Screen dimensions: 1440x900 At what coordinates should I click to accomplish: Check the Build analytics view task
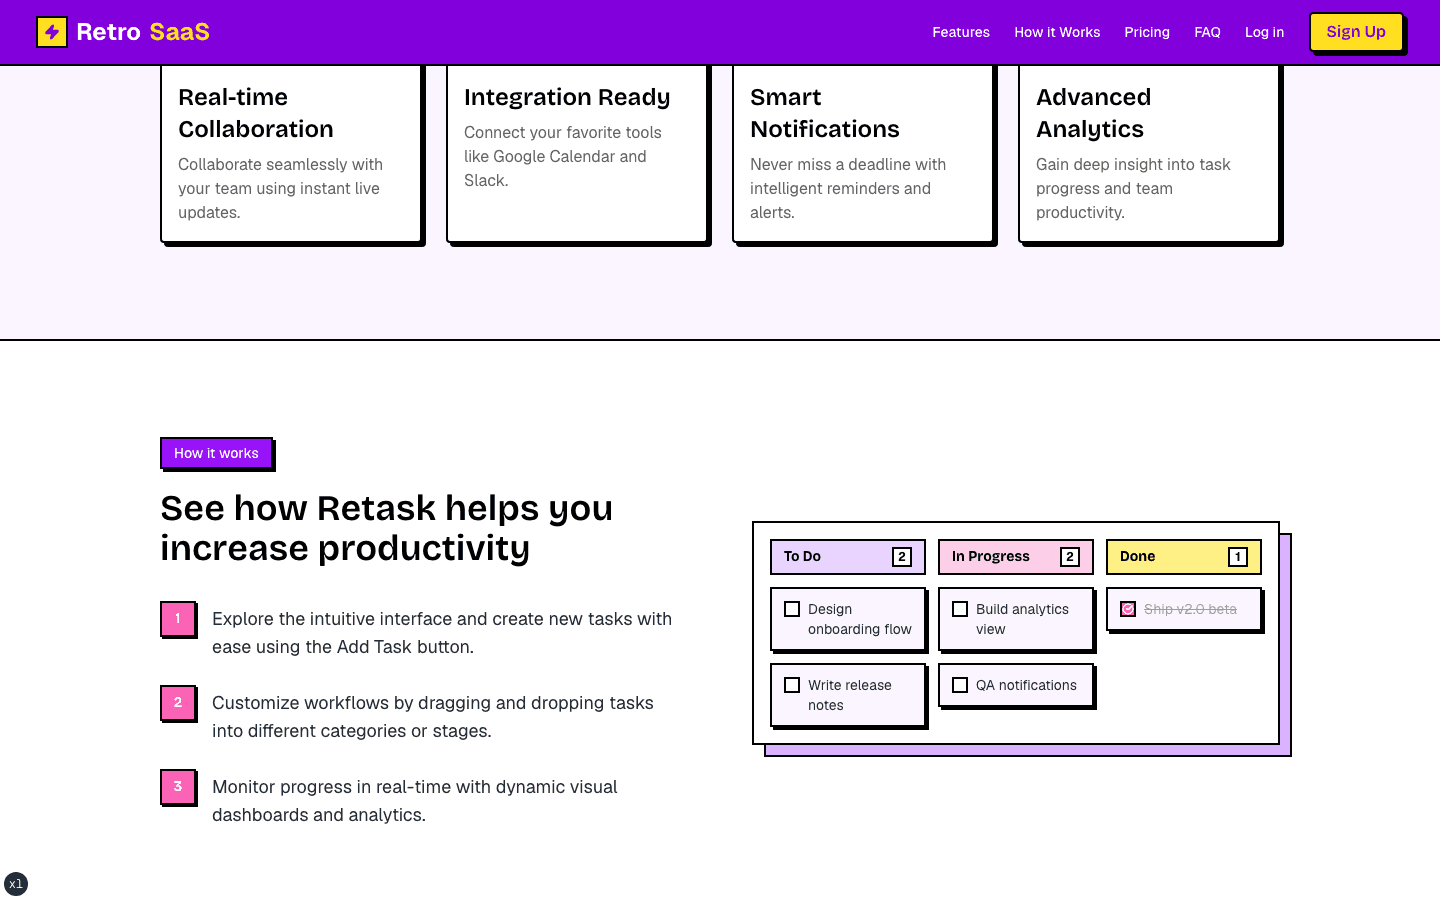coord(960,609)
